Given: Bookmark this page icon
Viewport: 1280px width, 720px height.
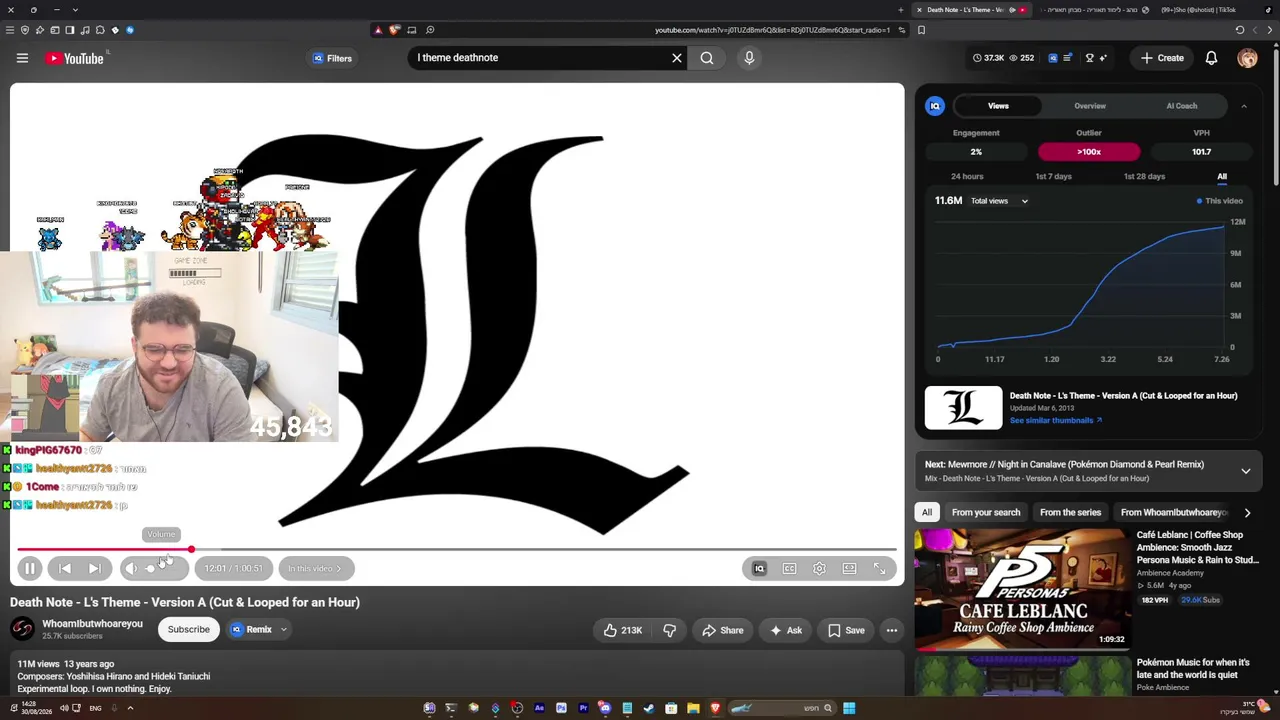Looking at the screenshot, I should coord(921,30).
